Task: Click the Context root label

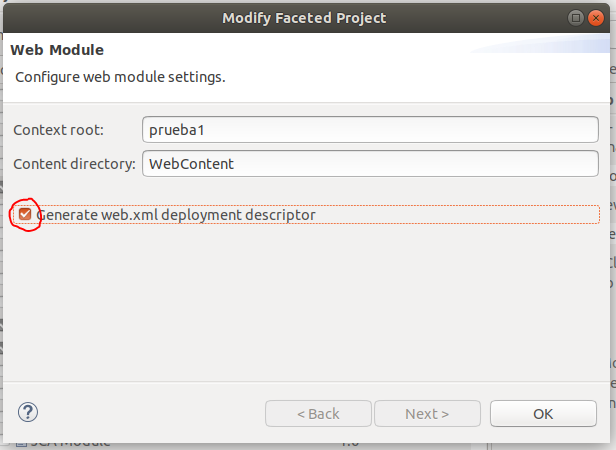Action: tap(59, 130)
